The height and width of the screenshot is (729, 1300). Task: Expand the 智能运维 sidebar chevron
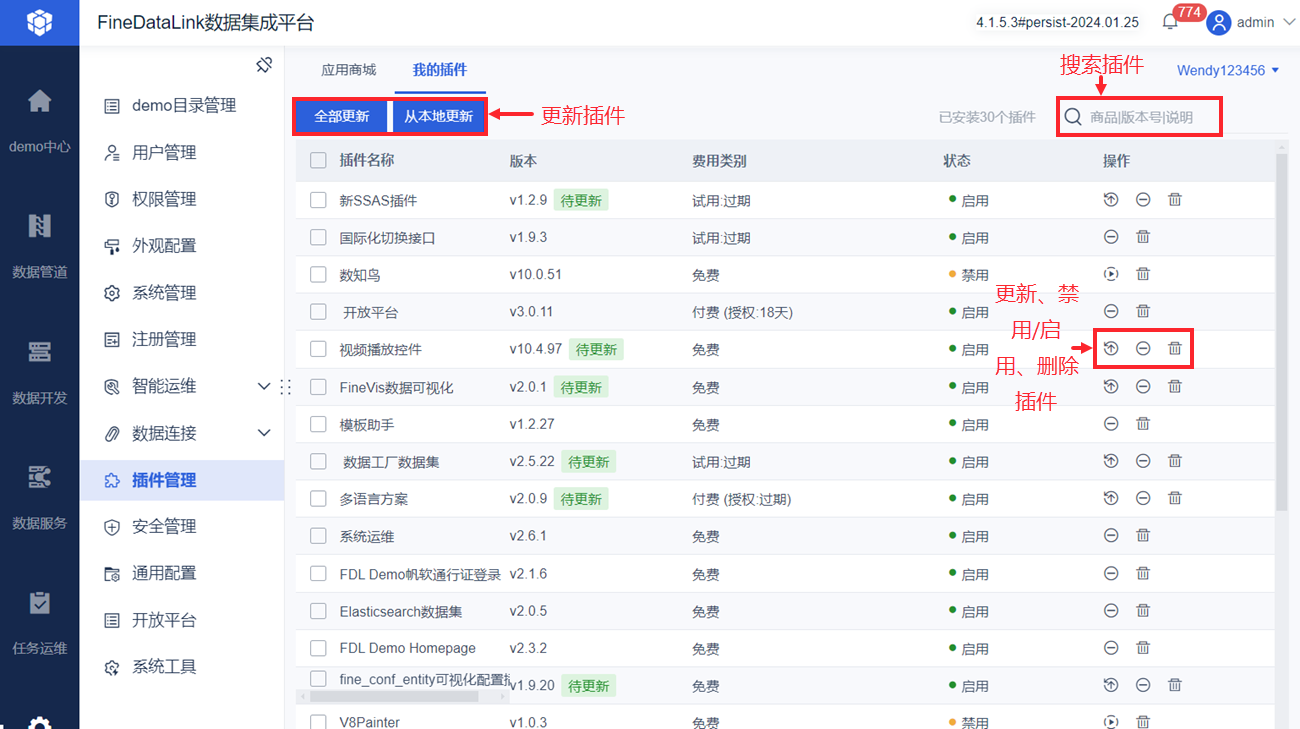pyautogui.click(x=264, y=386)
